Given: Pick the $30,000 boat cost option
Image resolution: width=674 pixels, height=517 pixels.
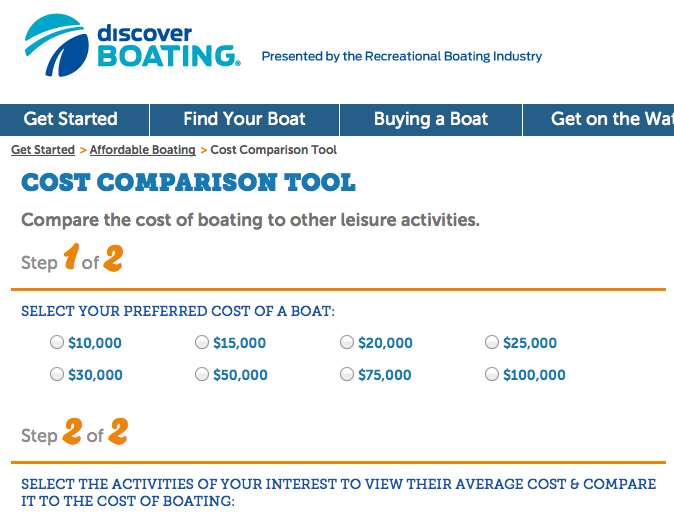Looking at the screenshot, I should pos(57,375).
